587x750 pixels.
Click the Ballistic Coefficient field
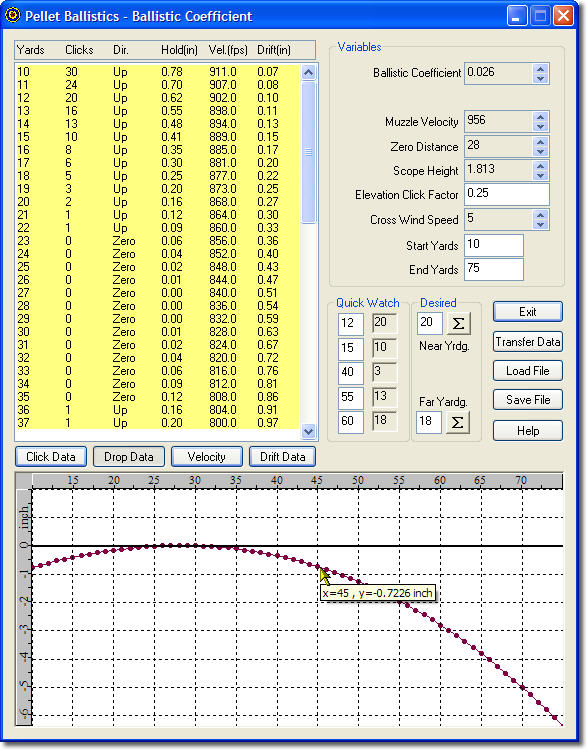click(498, 74)
